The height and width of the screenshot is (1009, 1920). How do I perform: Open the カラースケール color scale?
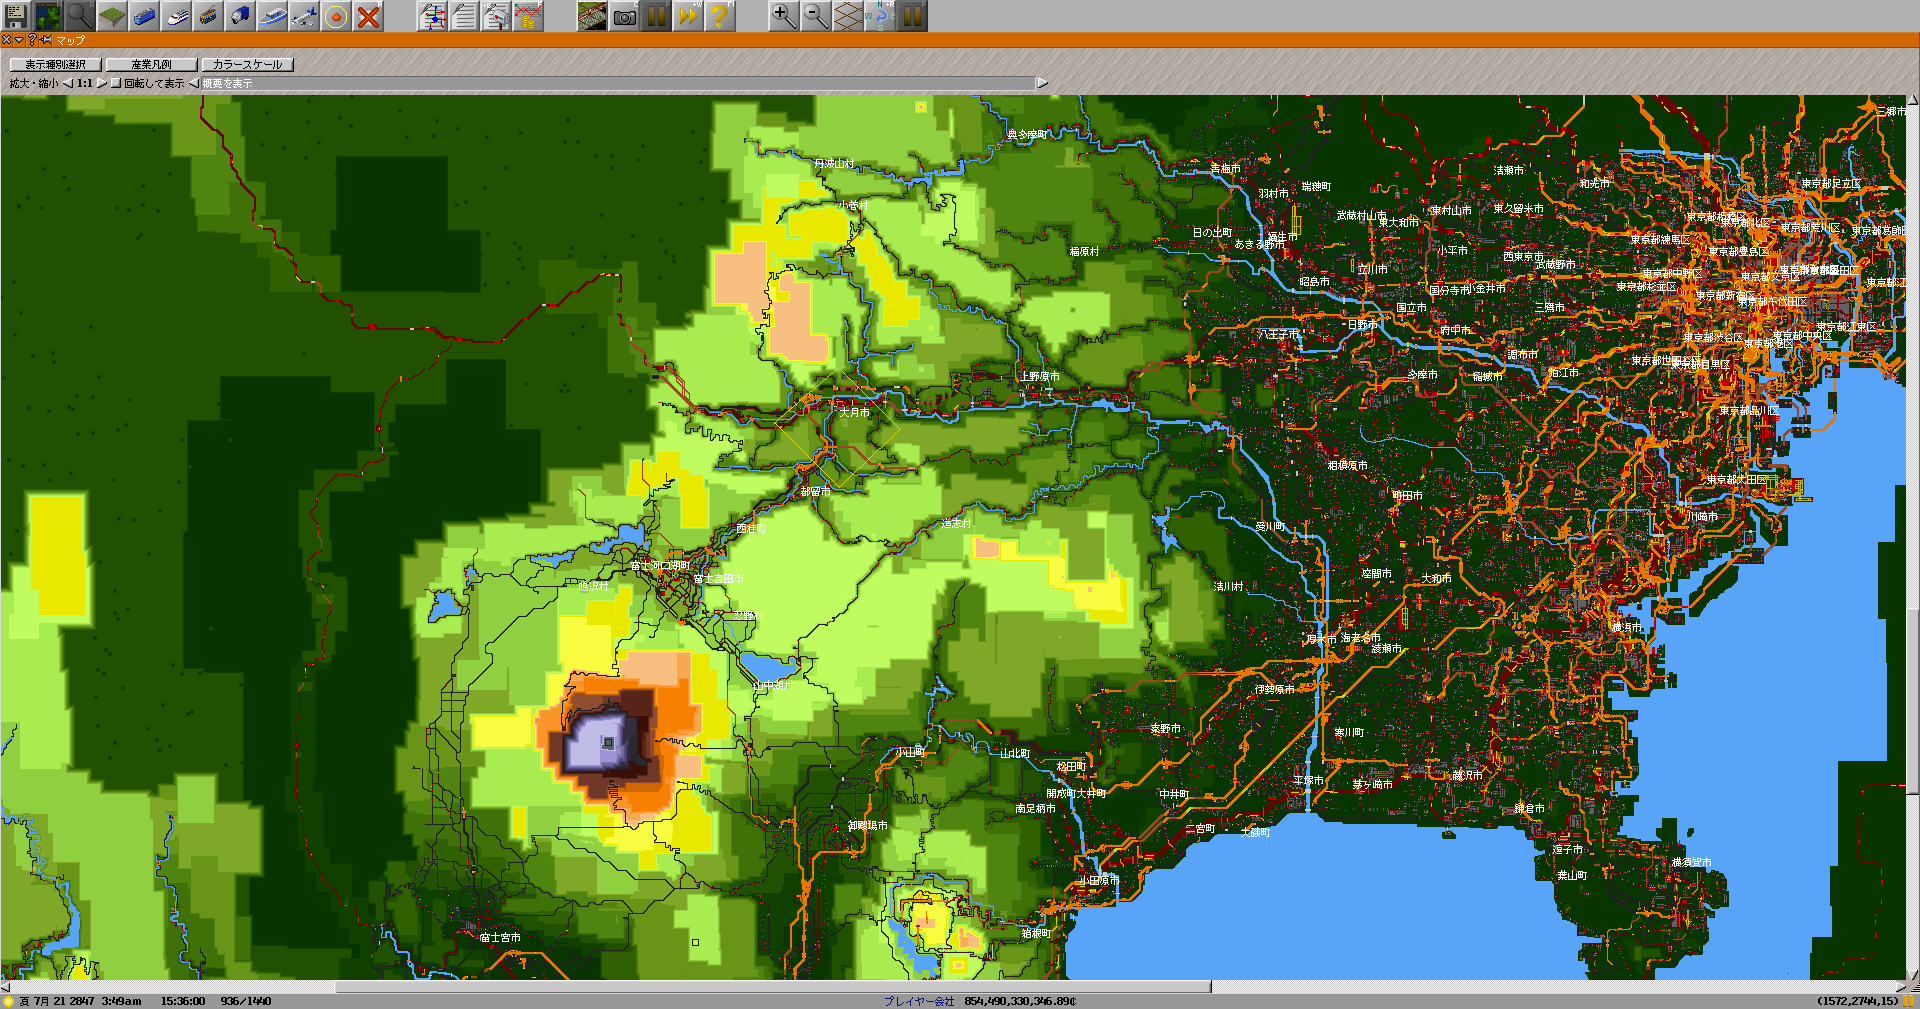click(247, 64)
